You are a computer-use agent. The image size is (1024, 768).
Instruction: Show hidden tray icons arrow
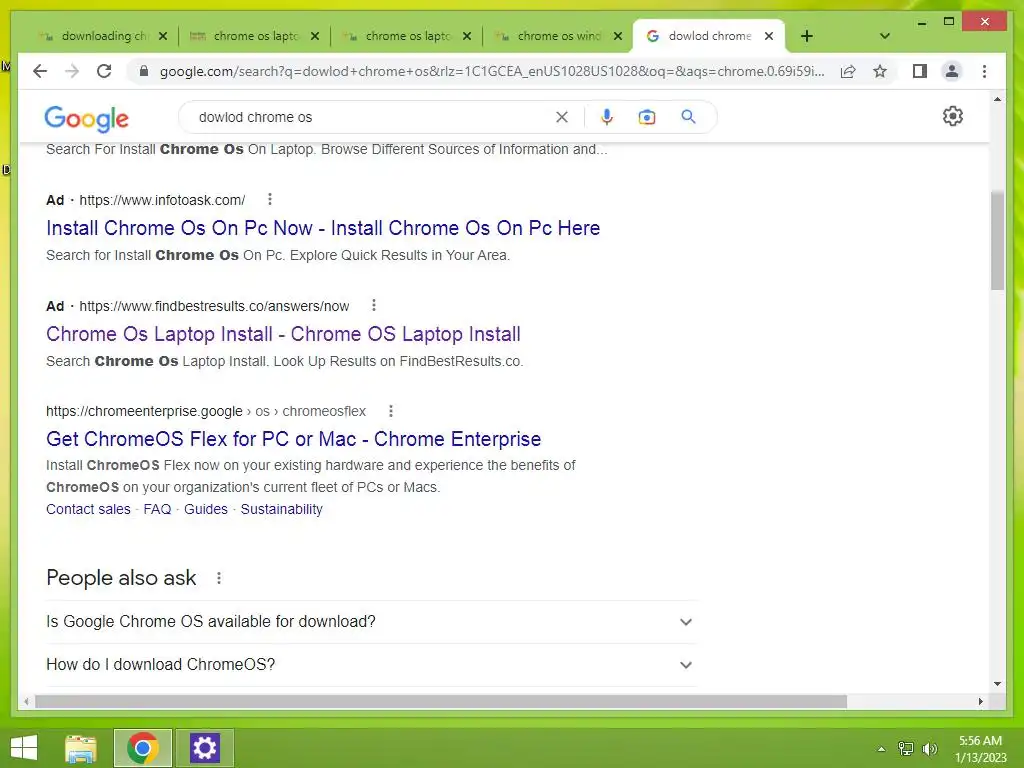coord(881,749)
